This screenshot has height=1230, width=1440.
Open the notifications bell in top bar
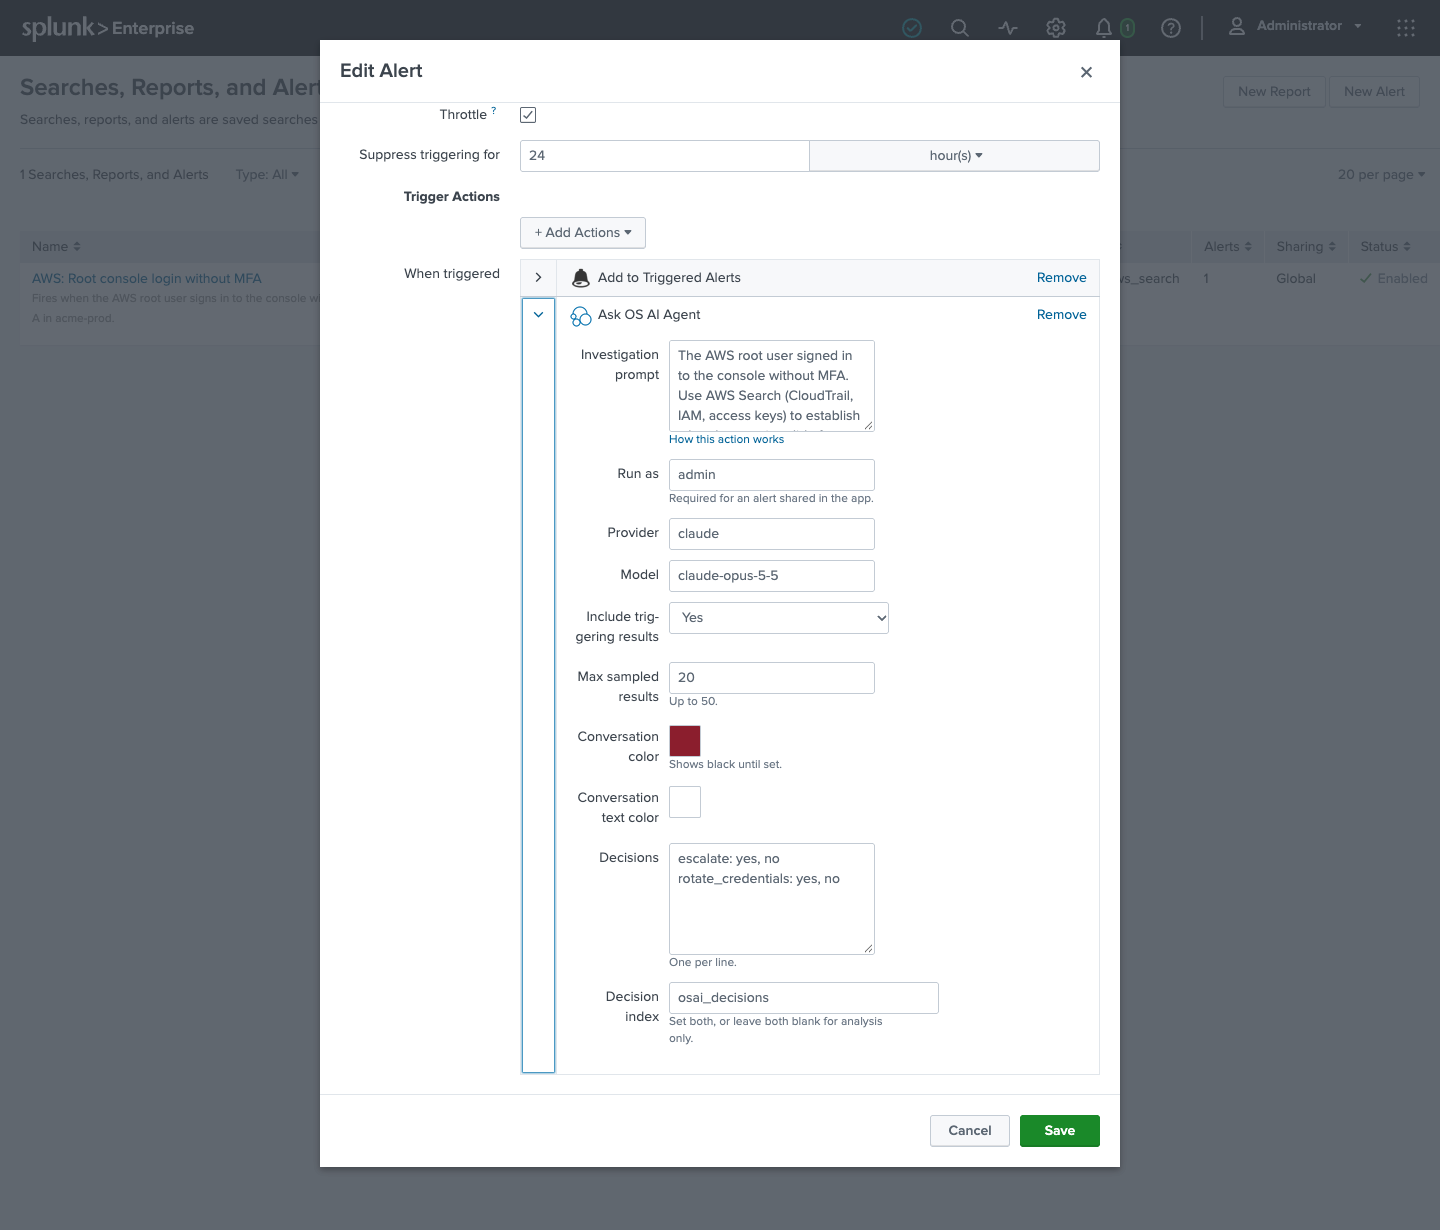pyautogui.click(x=1104, y=28)
